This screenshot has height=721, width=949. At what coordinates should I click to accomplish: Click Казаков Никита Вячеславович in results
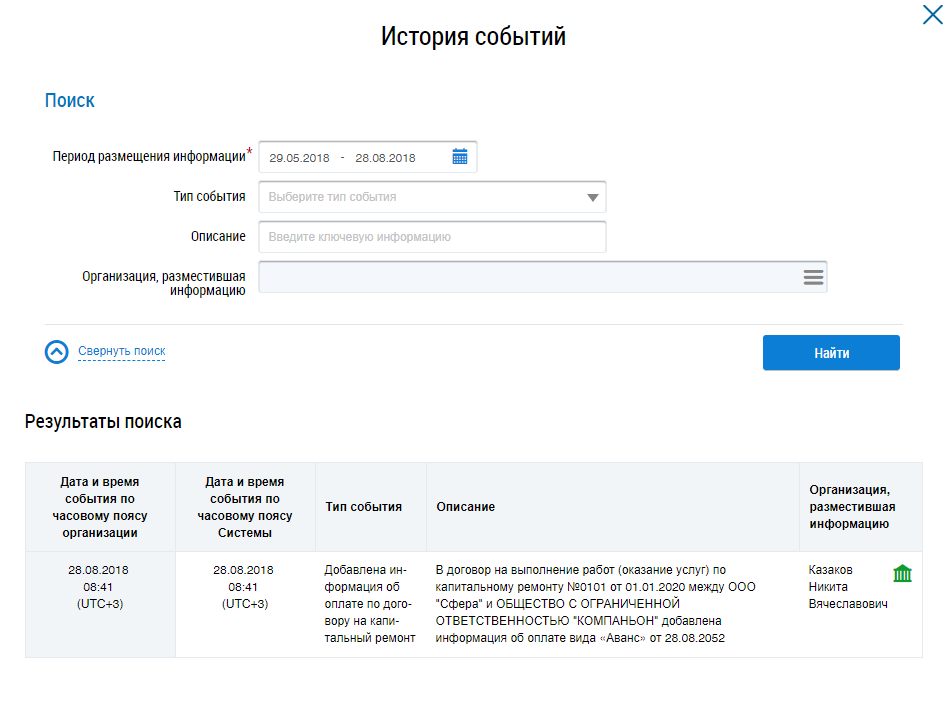click(x=847, y=587)
